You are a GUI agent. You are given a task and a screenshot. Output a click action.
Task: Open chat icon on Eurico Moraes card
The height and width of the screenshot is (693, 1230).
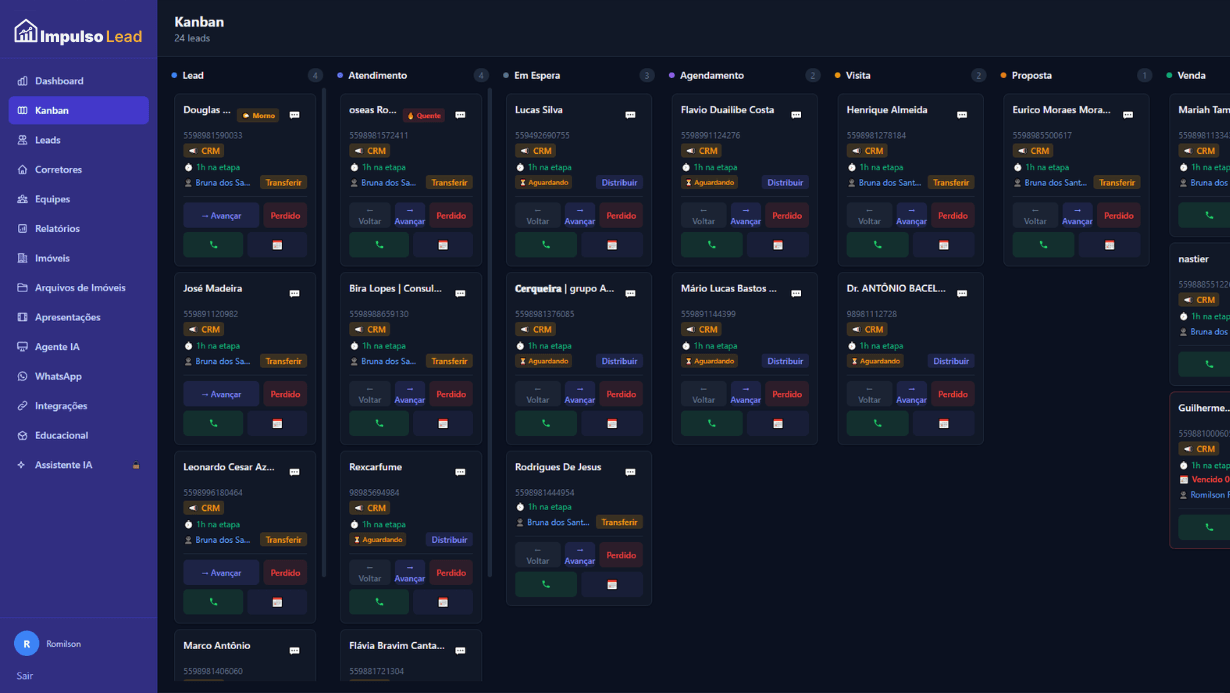point(1128,115)
